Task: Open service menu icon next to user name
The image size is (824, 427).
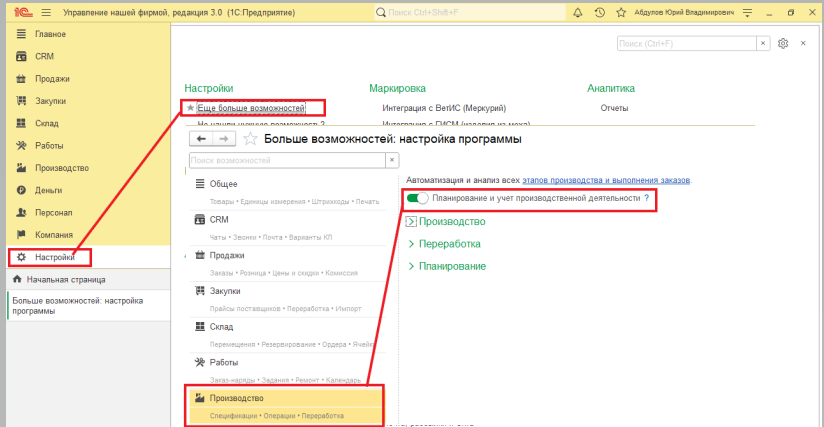Action: click(x=747, y=13)
